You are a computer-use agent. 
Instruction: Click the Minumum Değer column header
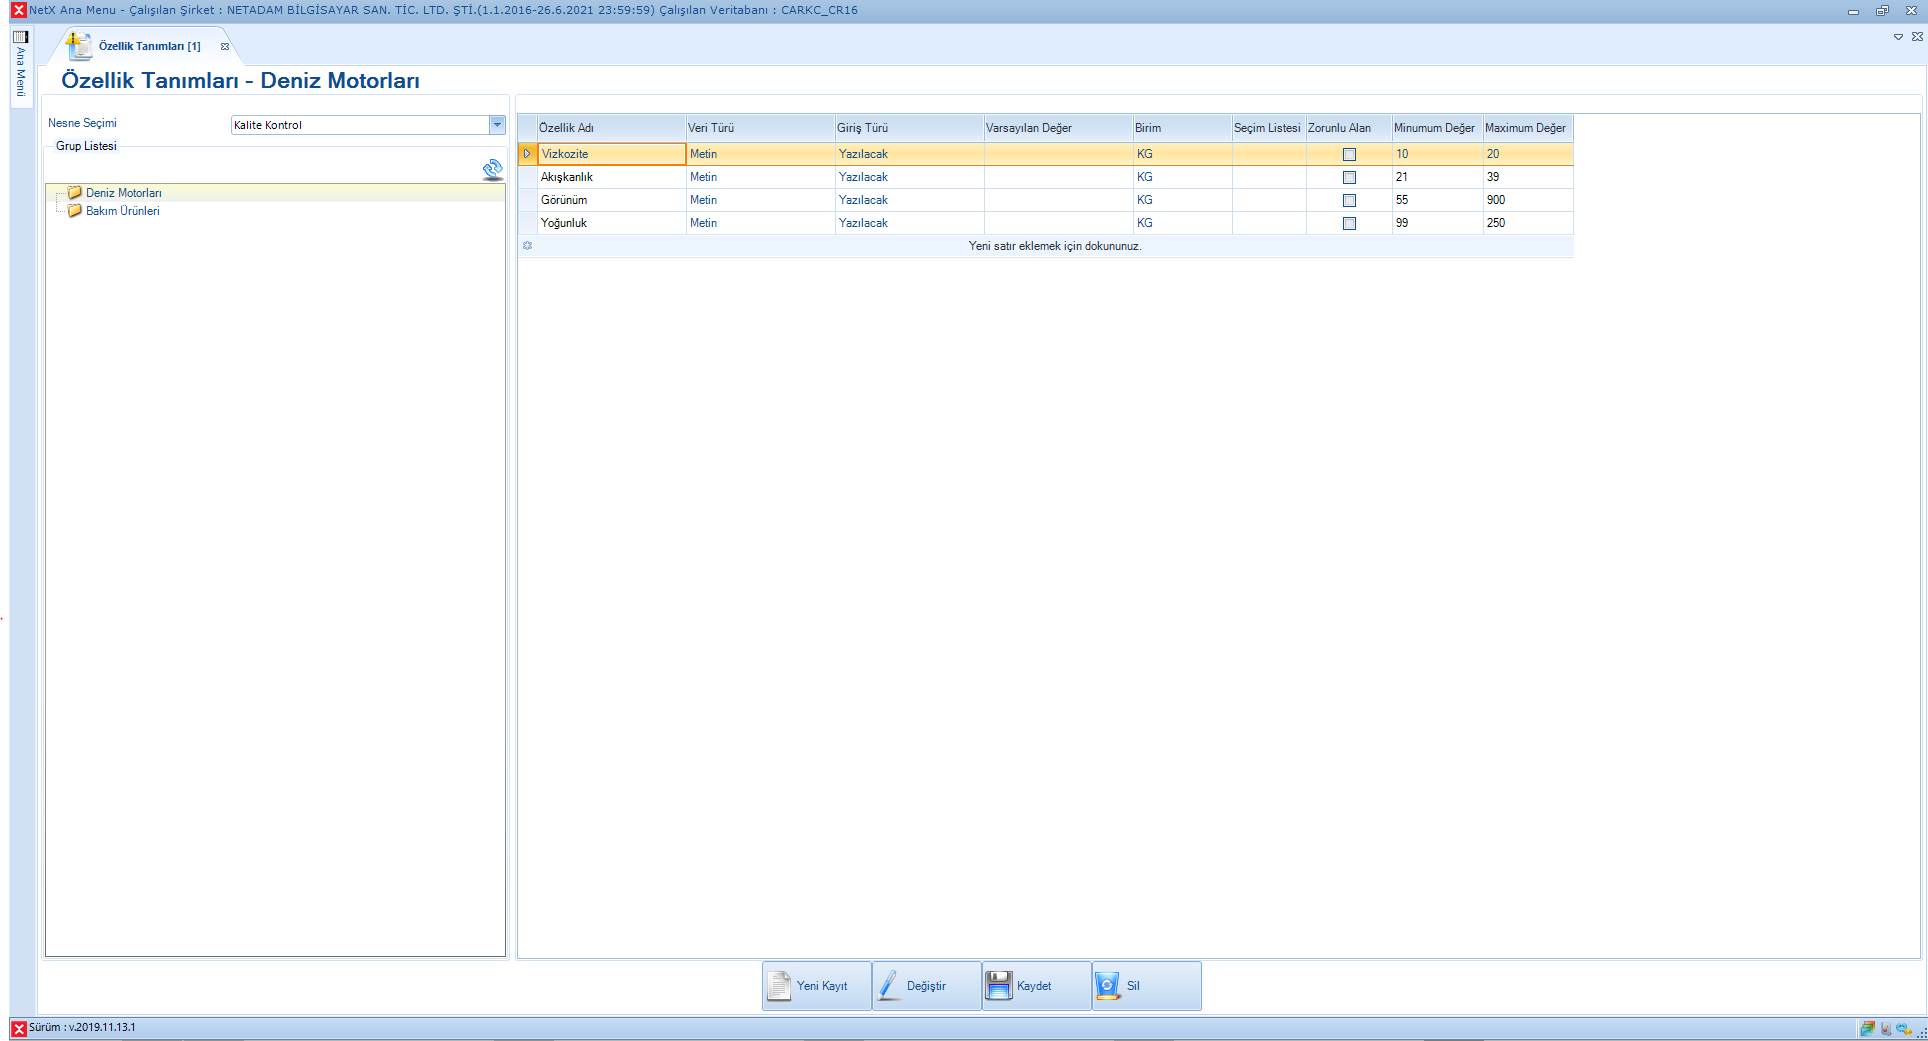click(1435, 128)
